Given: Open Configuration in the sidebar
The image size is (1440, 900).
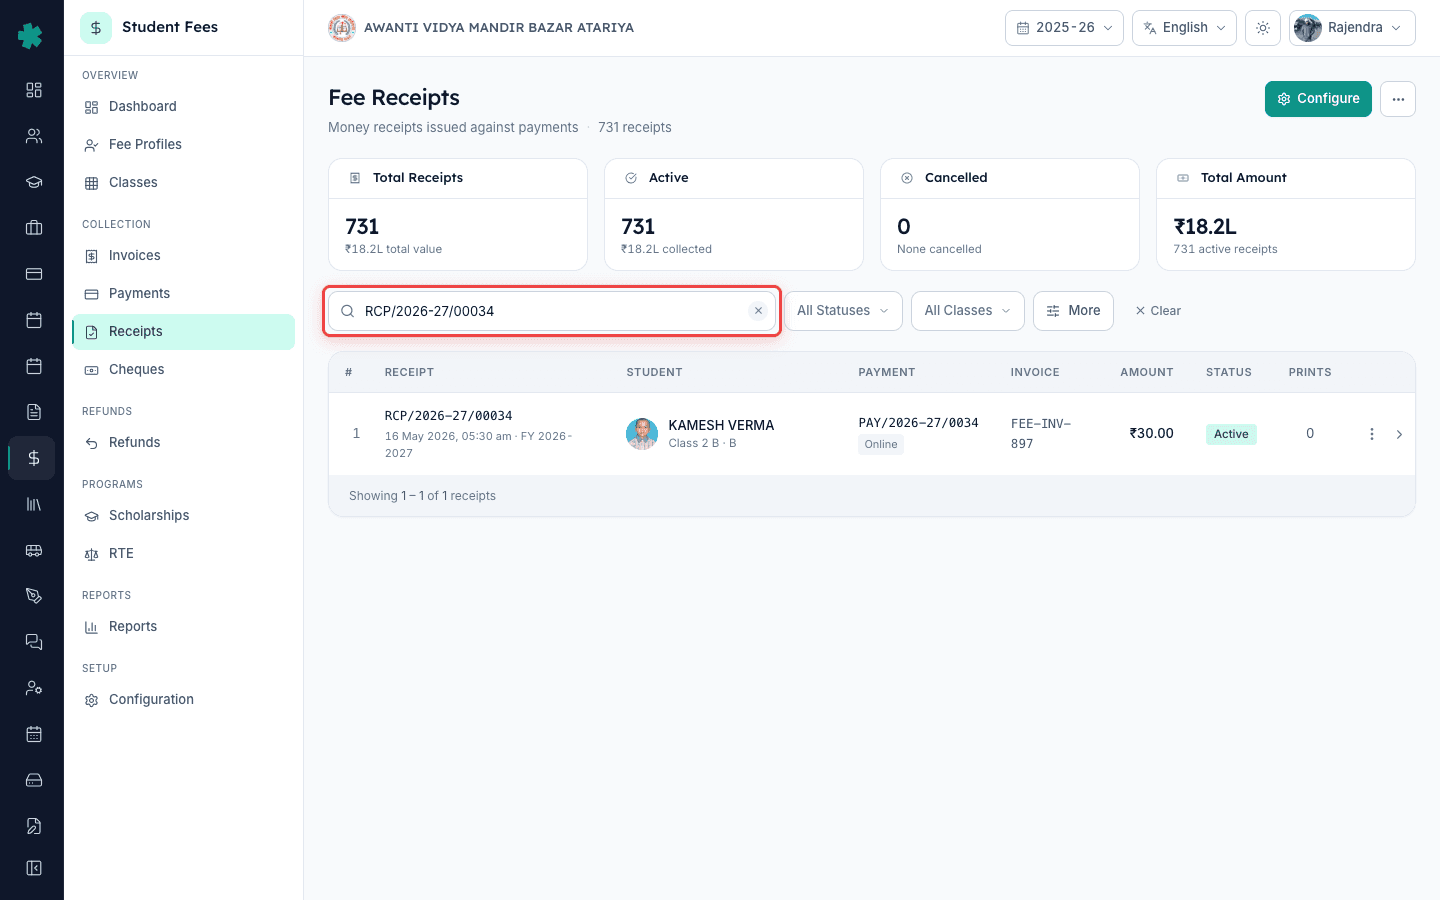Looking at the screenshot, I should pos(184,700).
